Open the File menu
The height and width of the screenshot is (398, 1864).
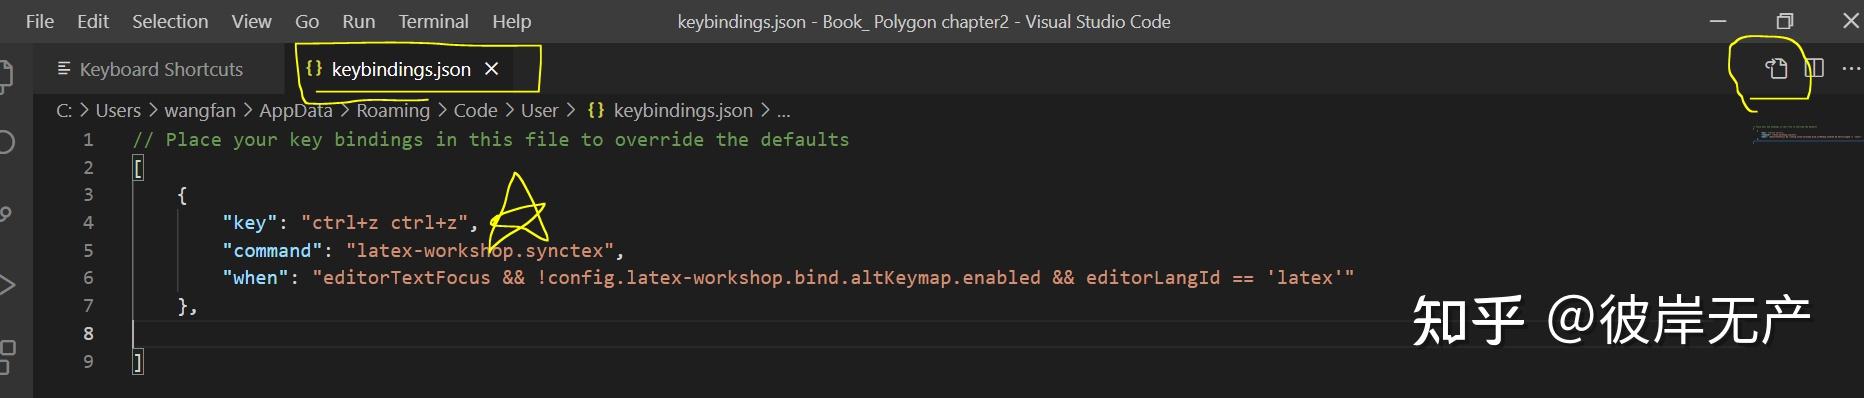(x=40, y=21)
